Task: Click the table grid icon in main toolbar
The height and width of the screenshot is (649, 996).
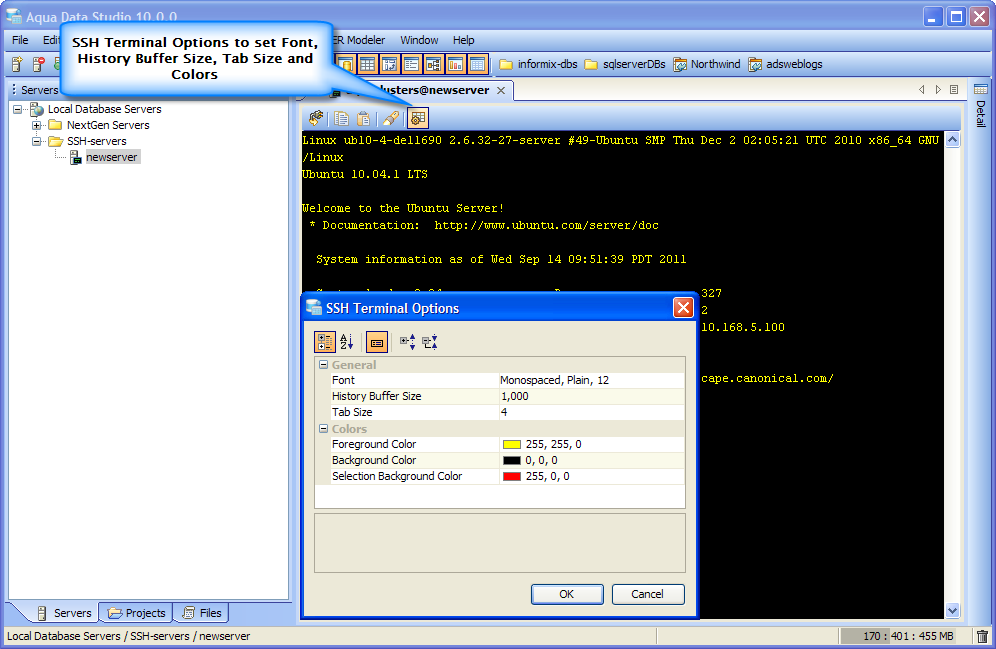Action: pyautogui.click(x=367, y=64)
